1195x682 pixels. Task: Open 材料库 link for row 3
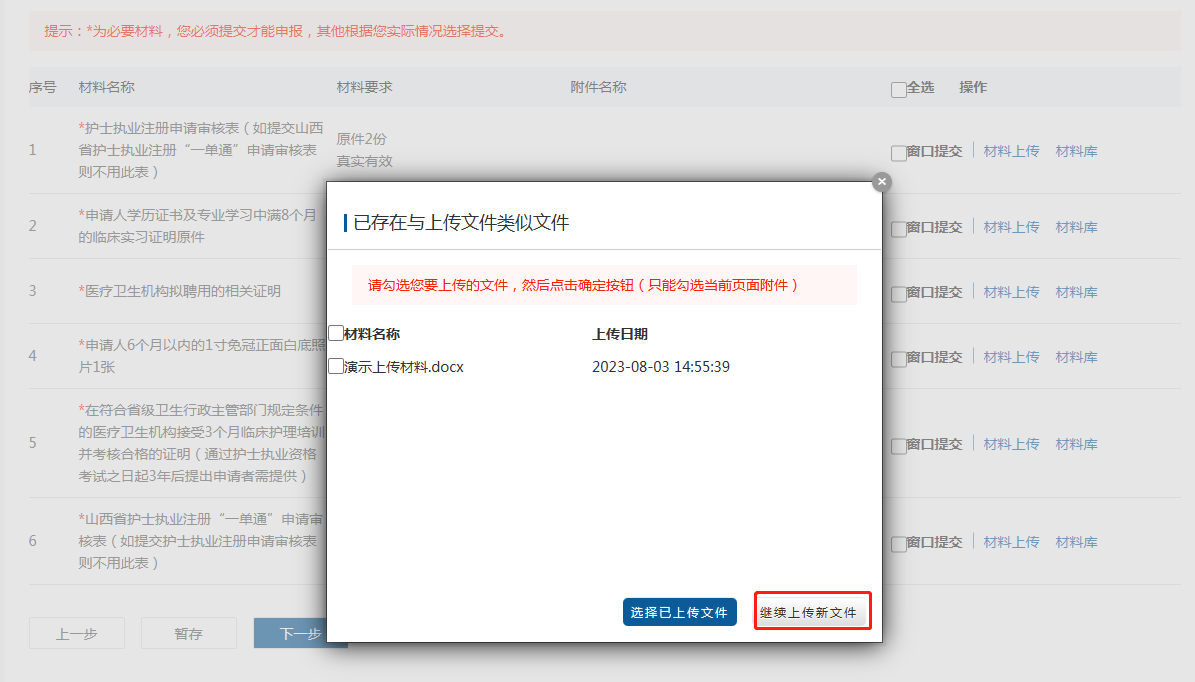pyautogui.click(x=1076, y=292)
